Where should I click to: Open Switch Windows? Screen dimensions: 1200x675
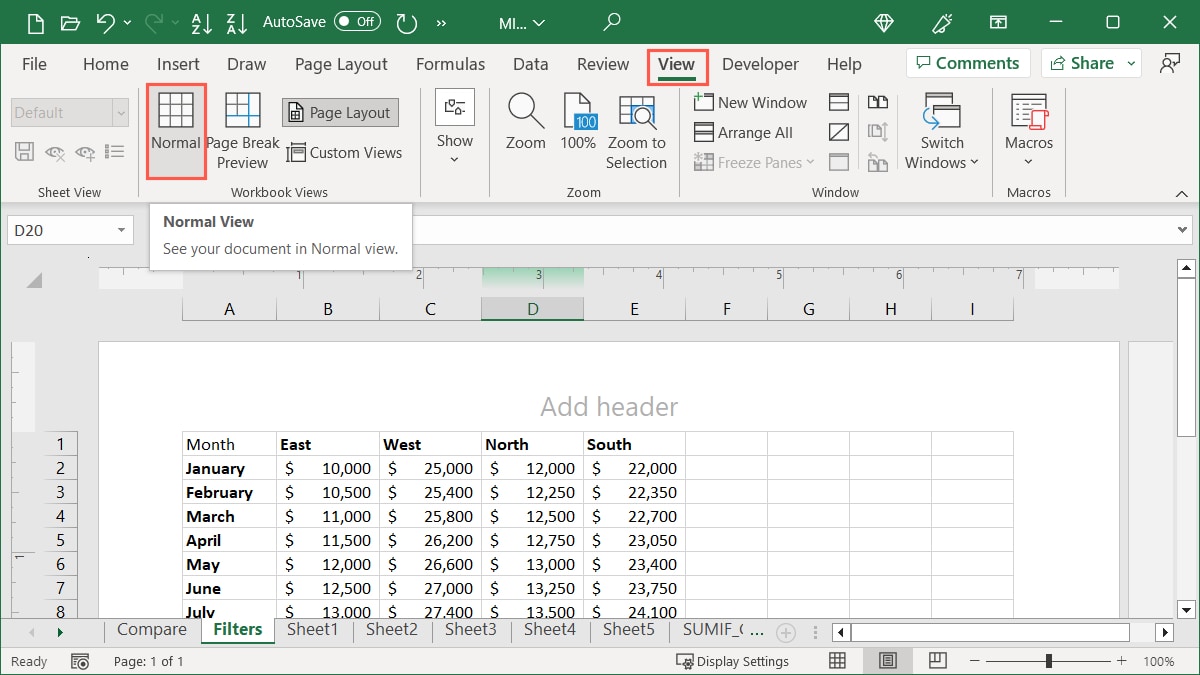pyautogui.click(x=941, y=131)
